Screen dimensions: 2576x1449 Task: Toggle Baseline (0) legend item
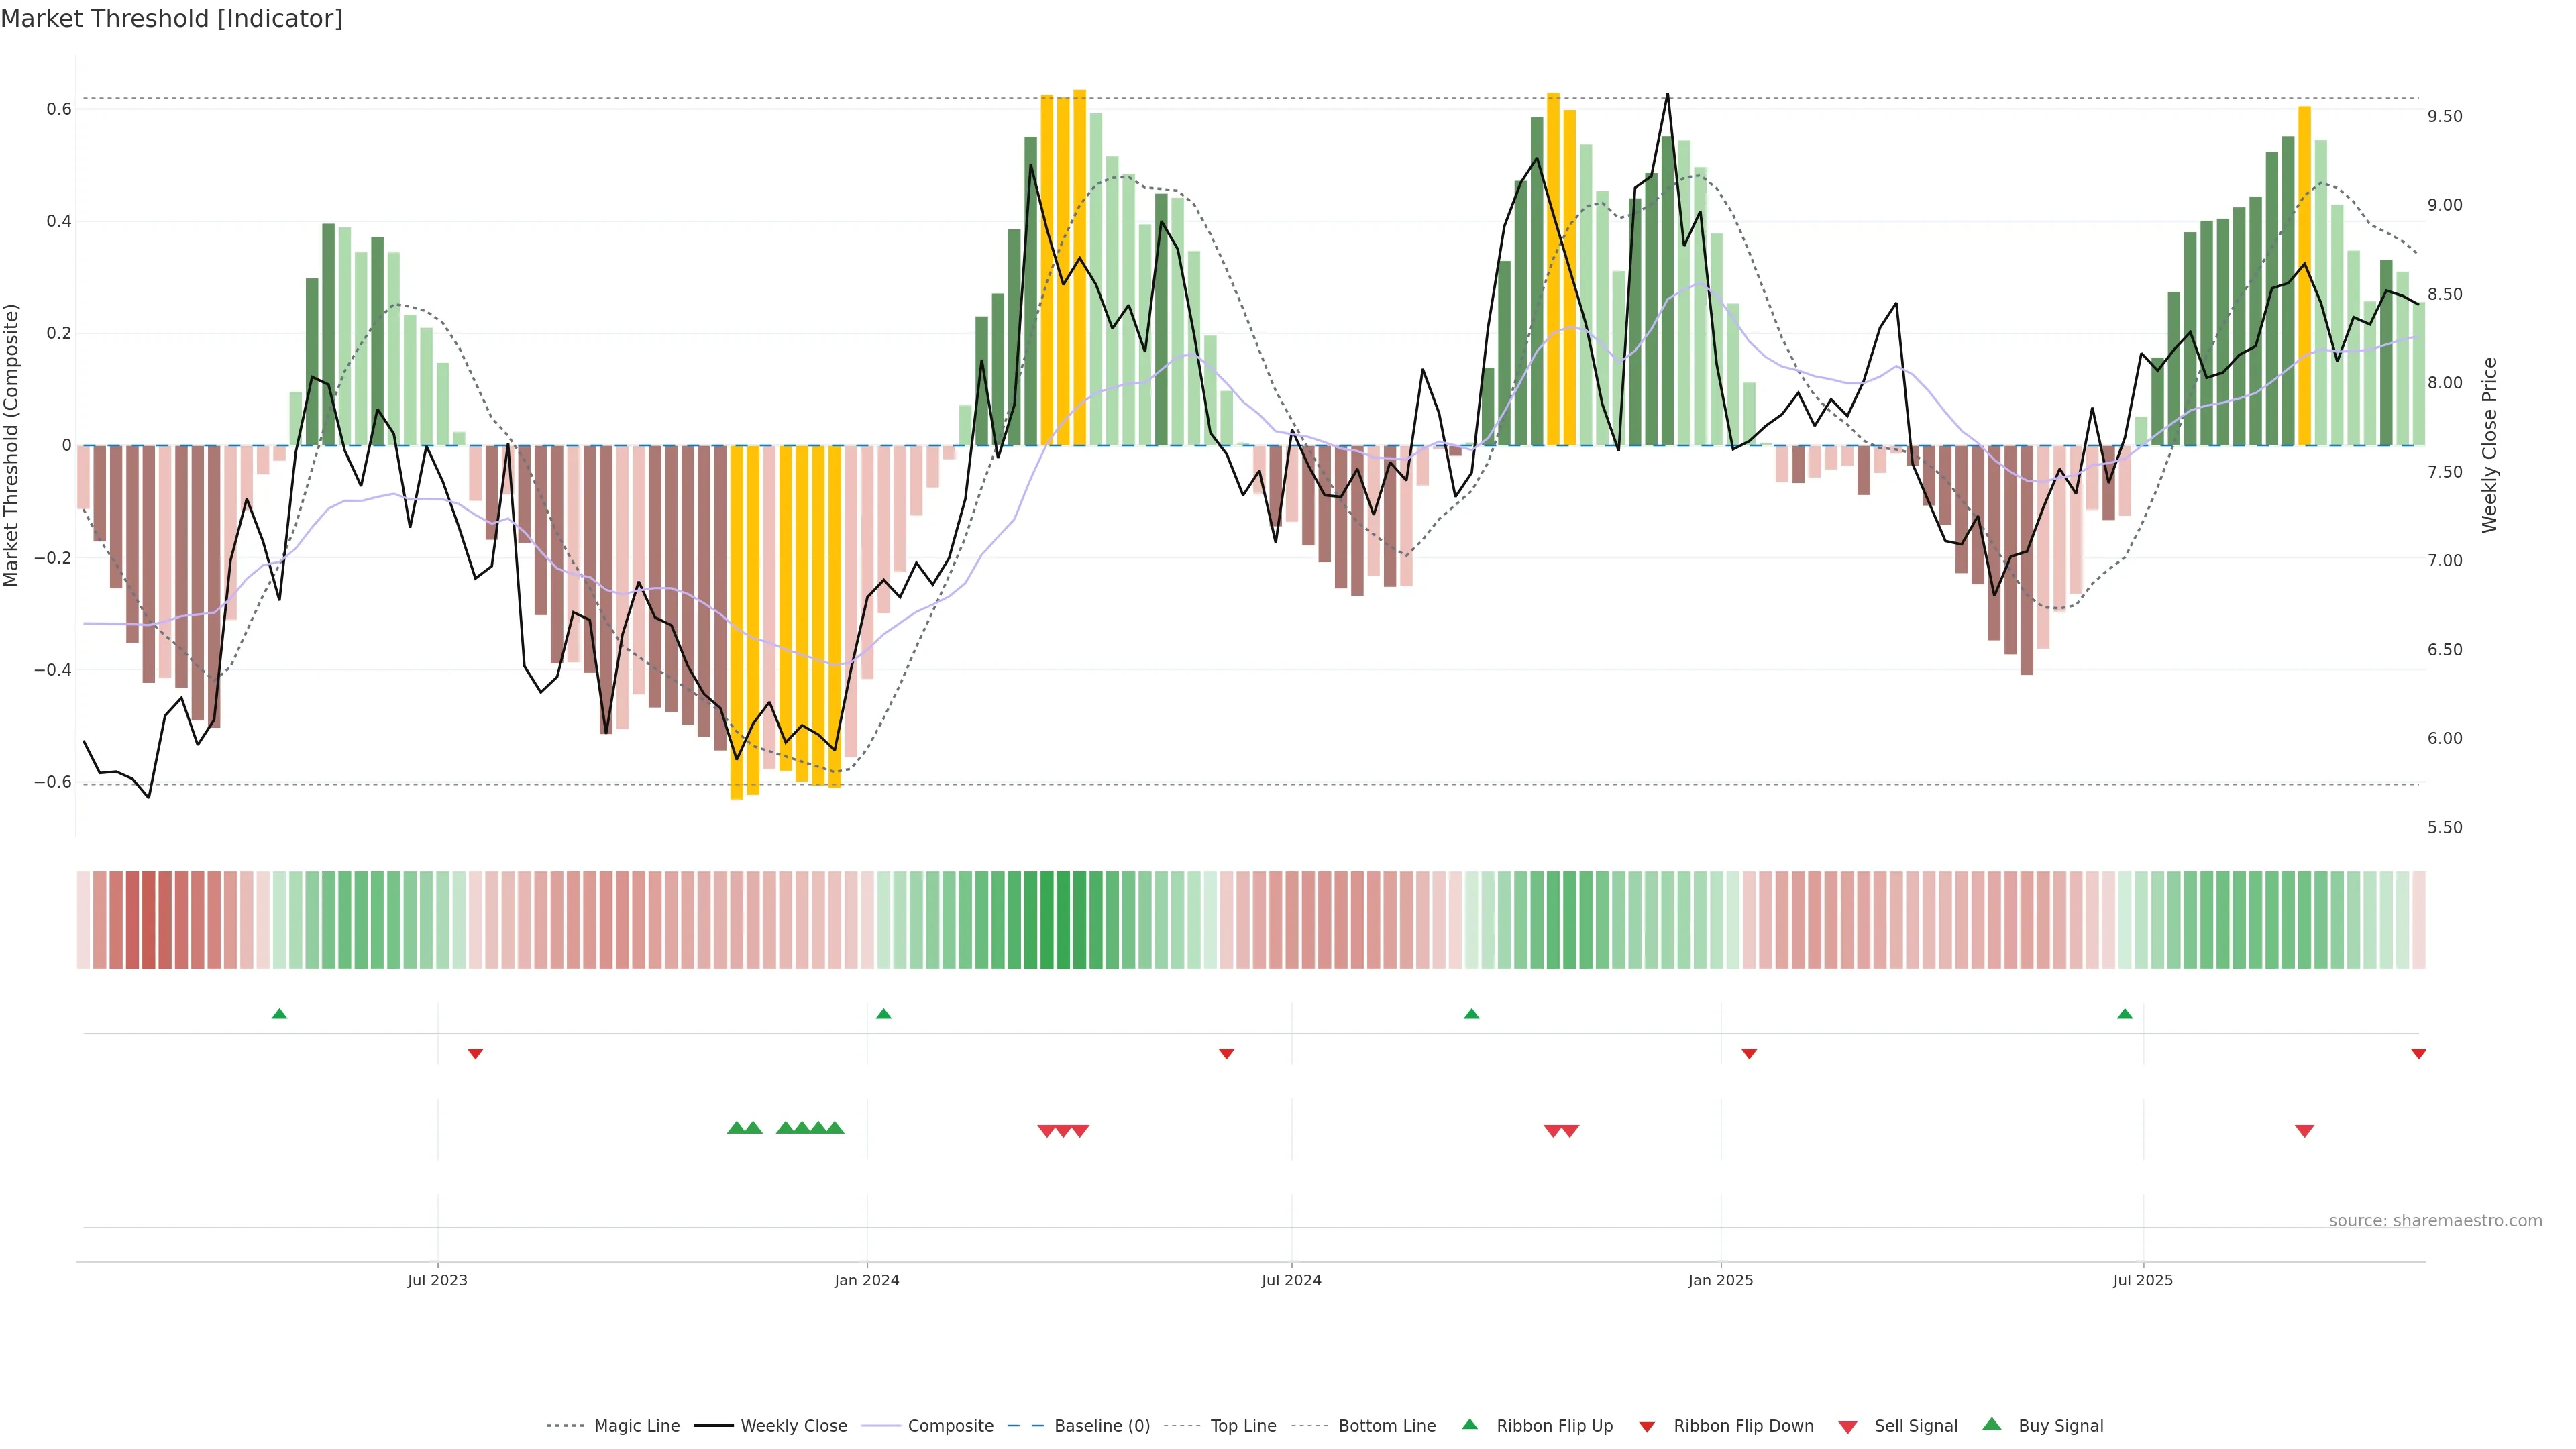1102,1426
